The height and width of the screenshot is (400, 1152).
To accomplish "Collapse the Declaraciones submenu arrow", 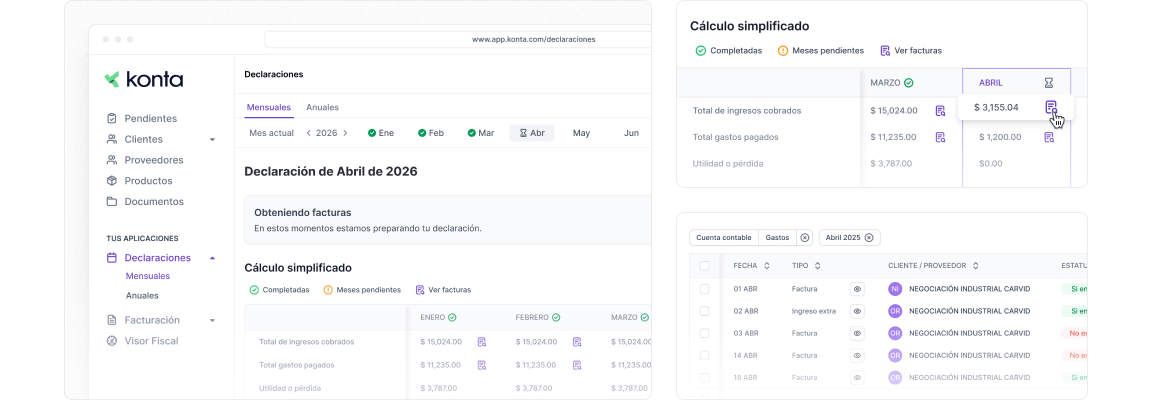I will tap(212, 258).
